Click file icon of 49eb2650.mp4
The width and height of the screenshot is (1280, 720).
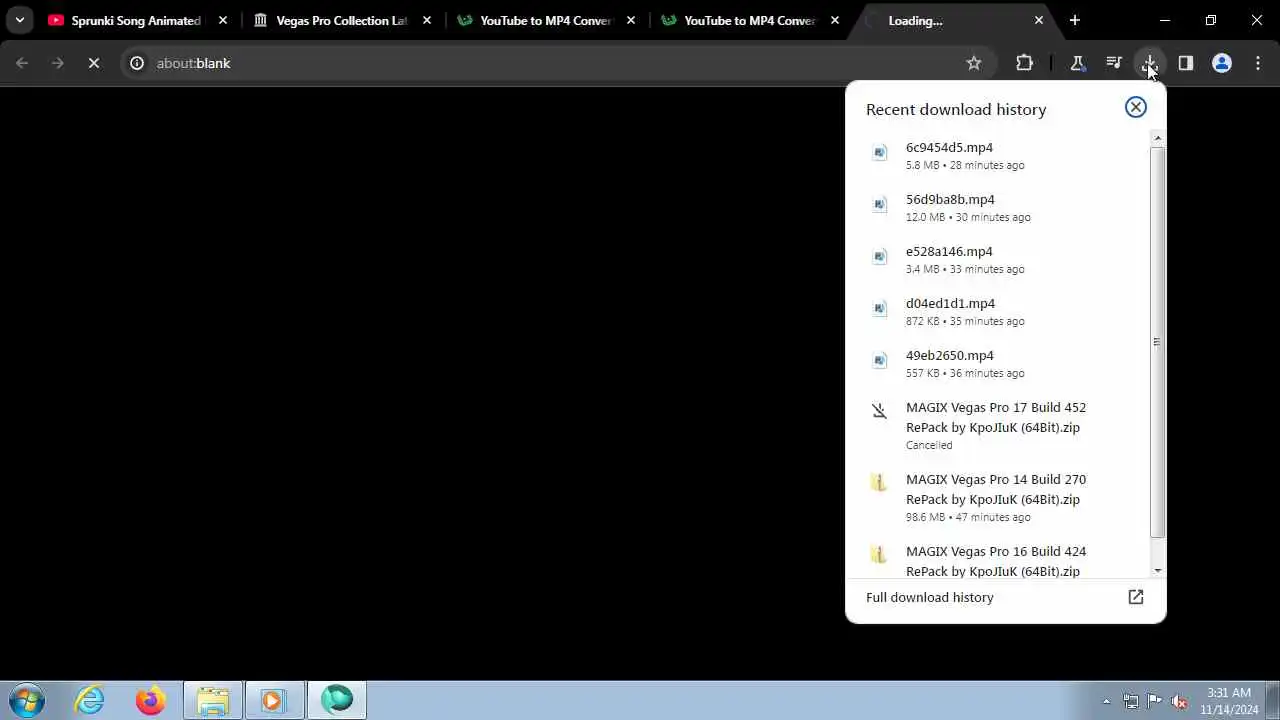click(x=880, y=361)
